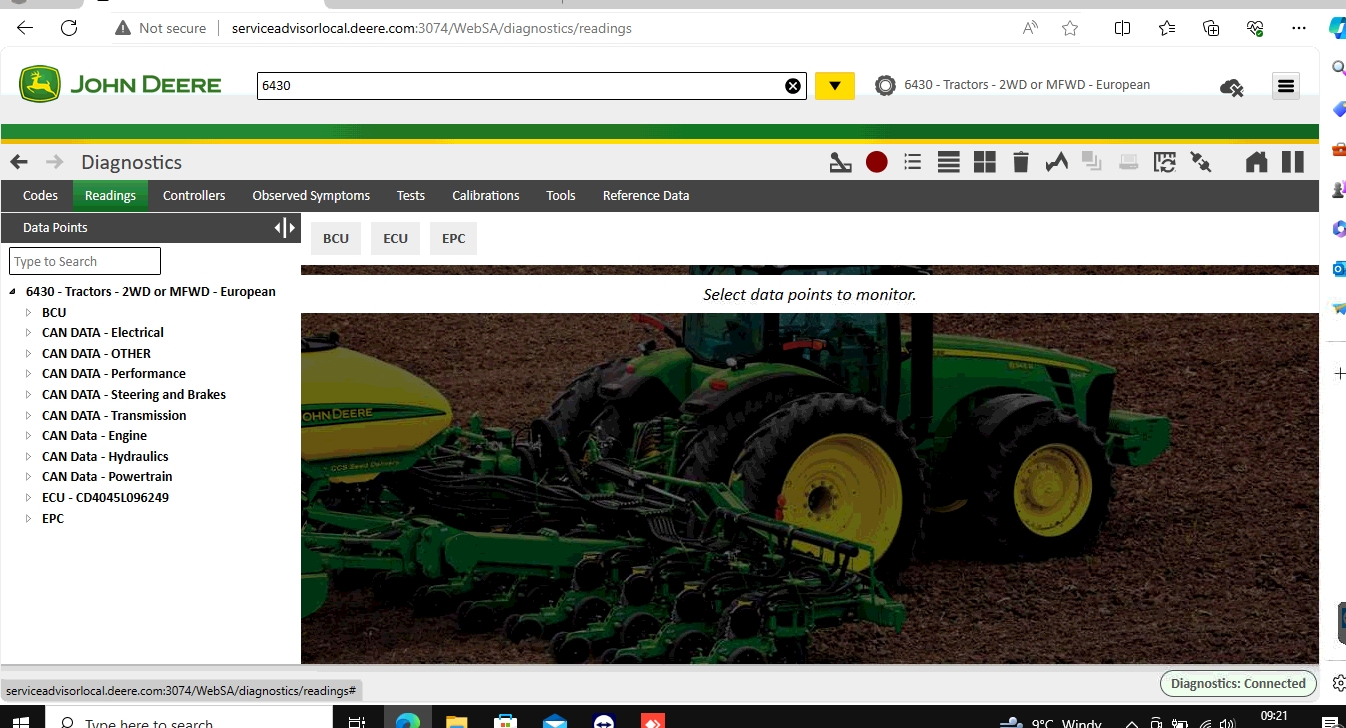Open the grid layout icon in the toolbar

(984, 161)
